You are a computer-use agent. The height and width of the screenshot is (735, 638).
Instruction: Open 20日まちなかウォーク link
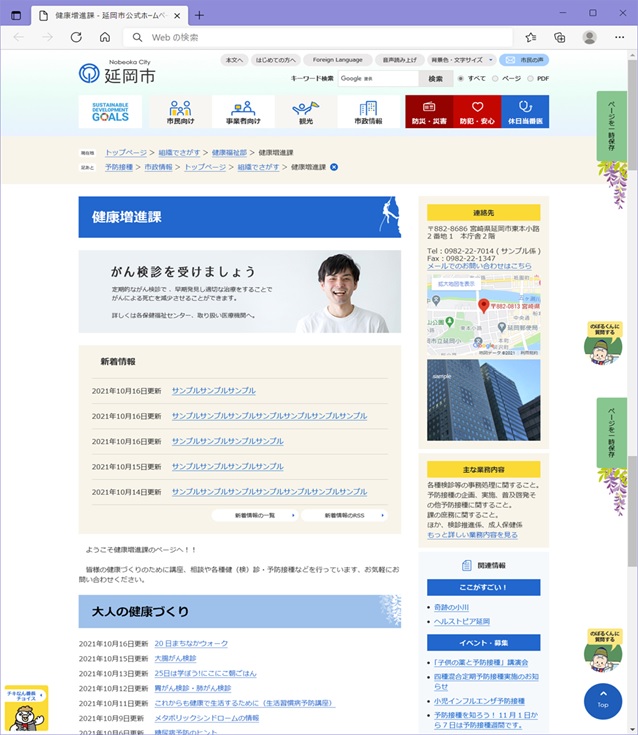pyautogui.click(x=191, y=644)
